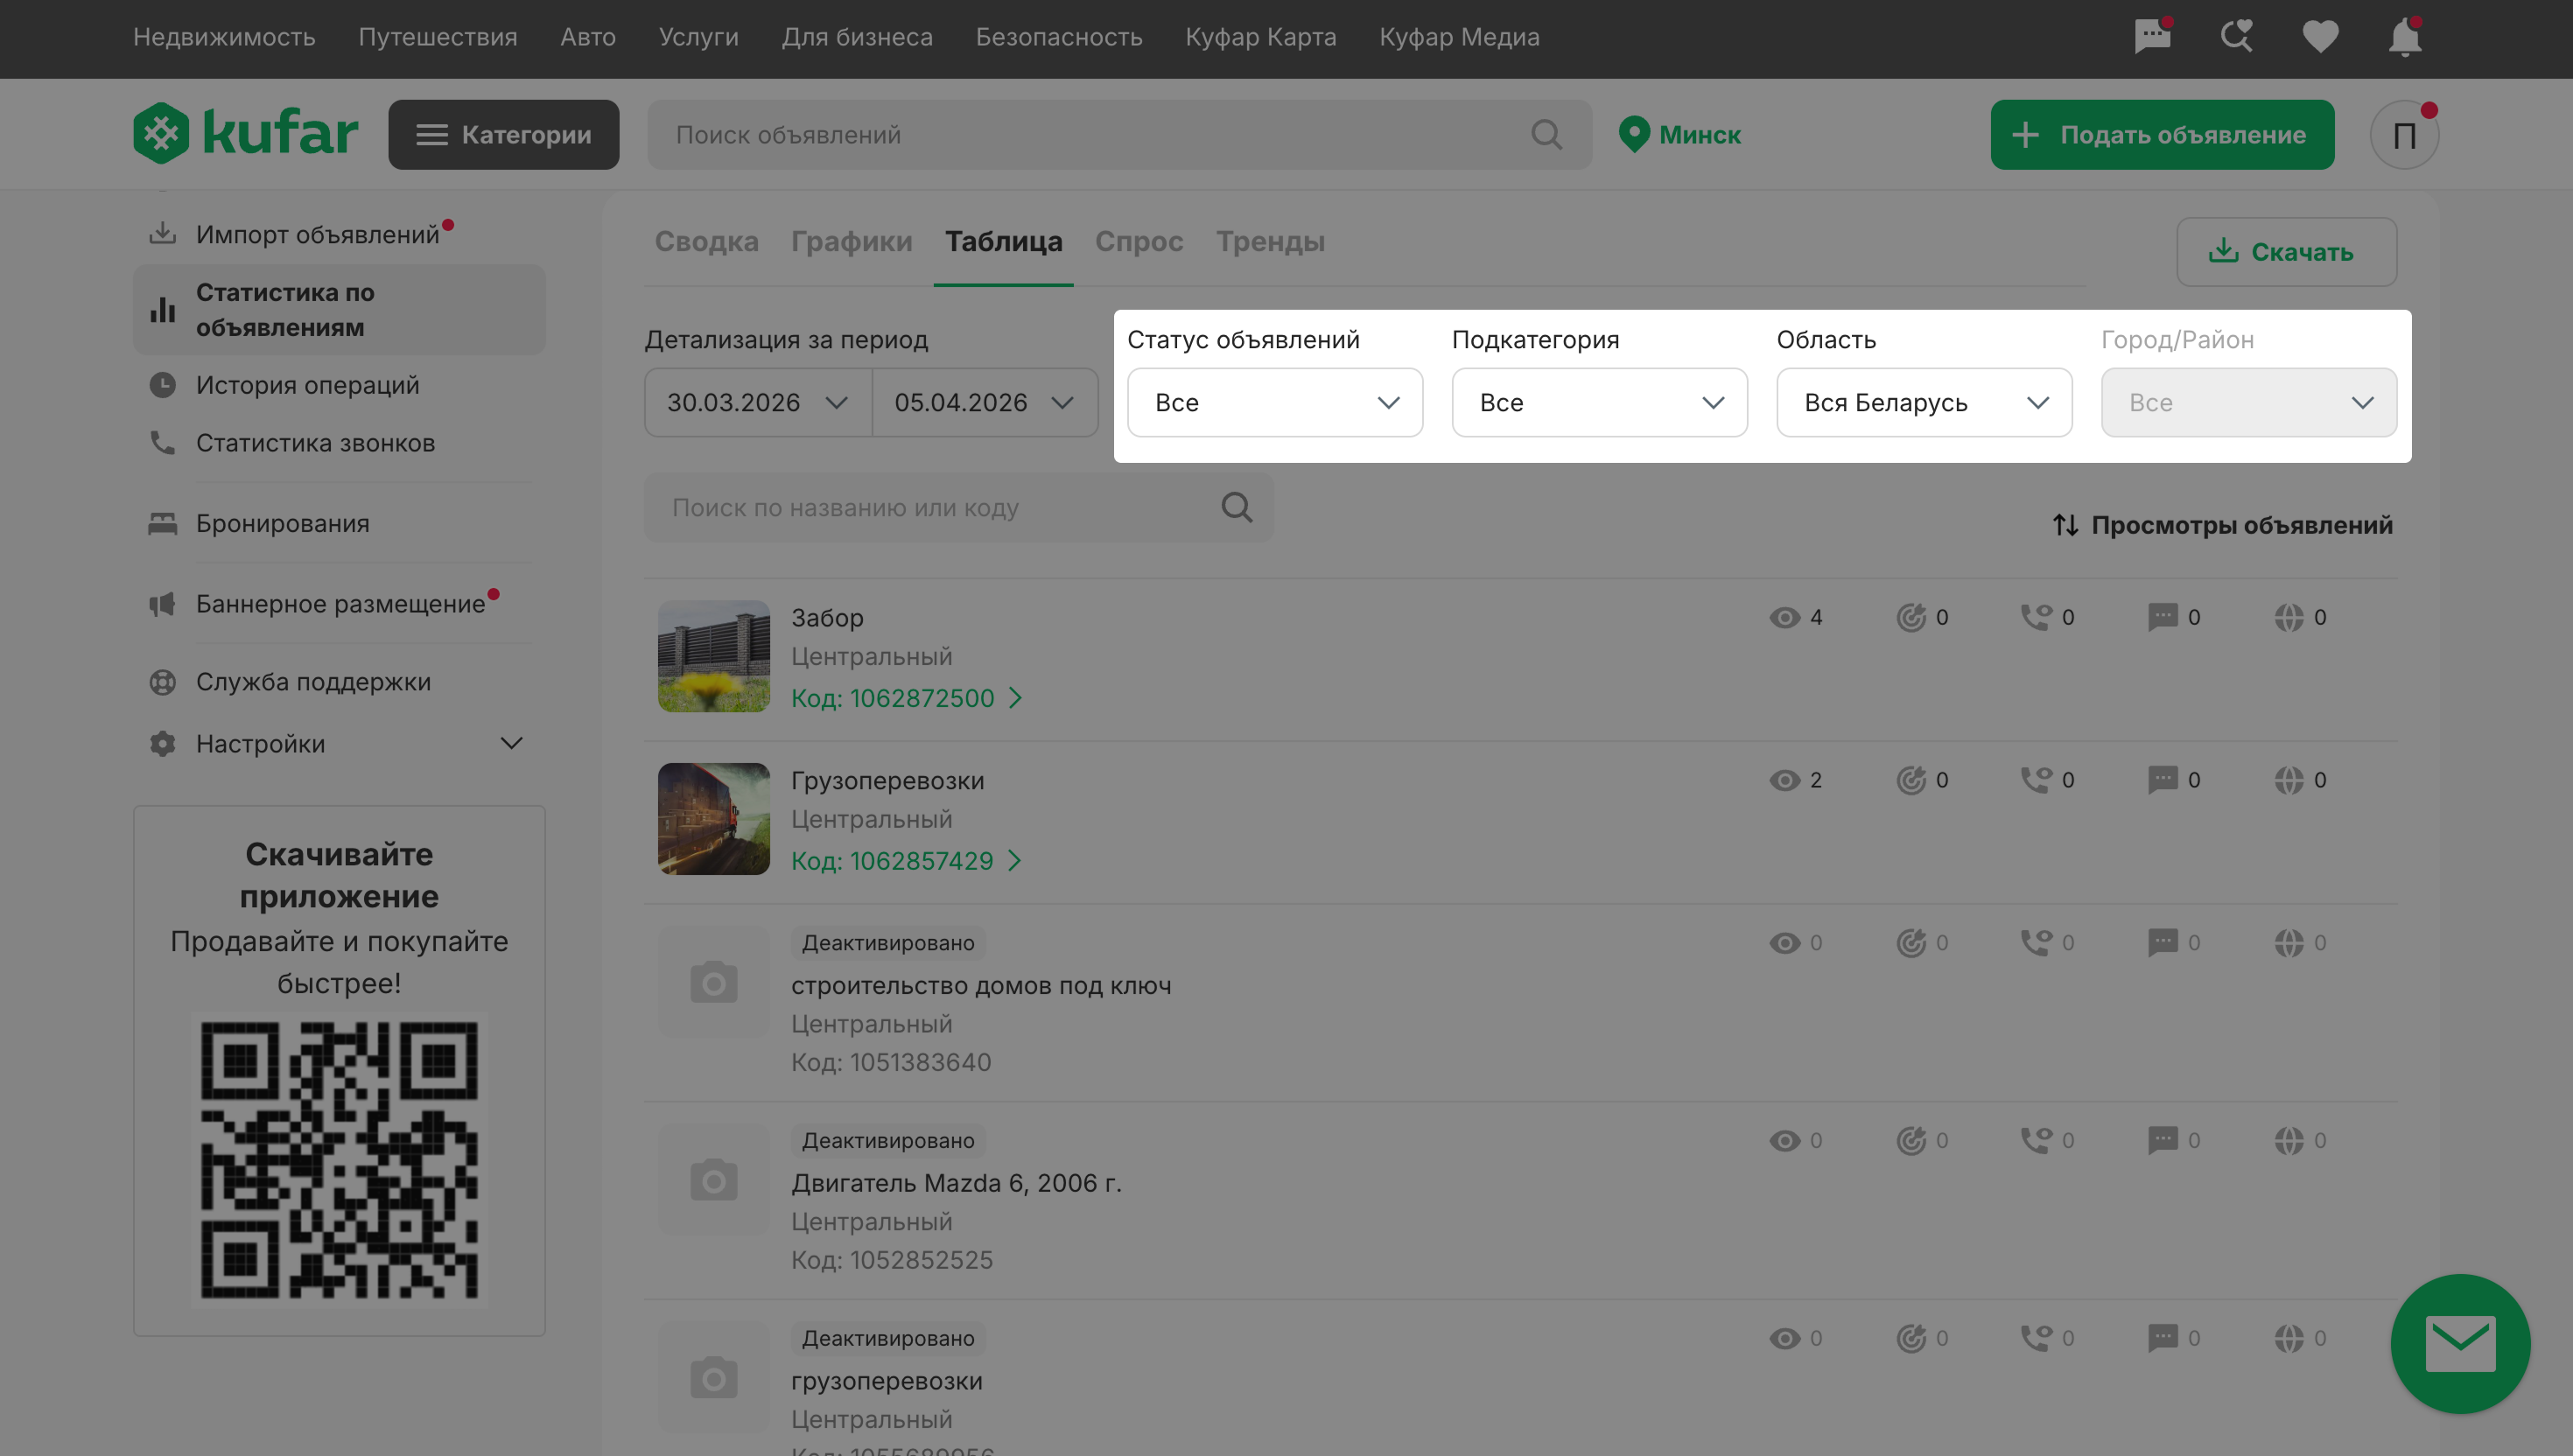Open saved searches heart-magnifier icon
Screen dimensions: 2573x1456
2236,37
